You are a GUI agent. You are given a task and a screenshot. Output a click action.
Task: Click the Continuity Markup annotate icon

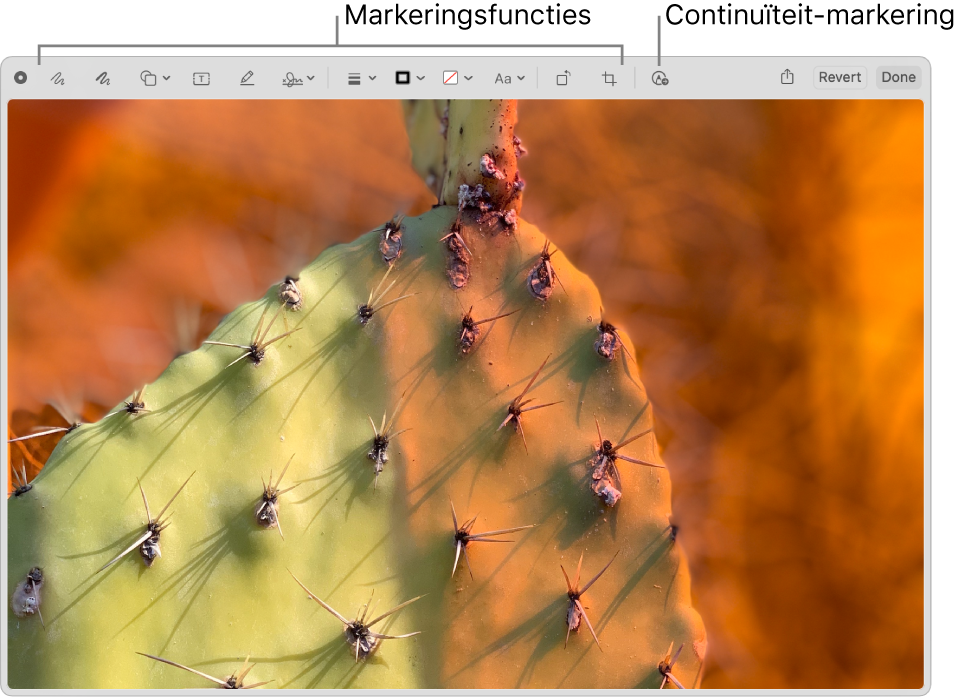[x=660, y=78]
